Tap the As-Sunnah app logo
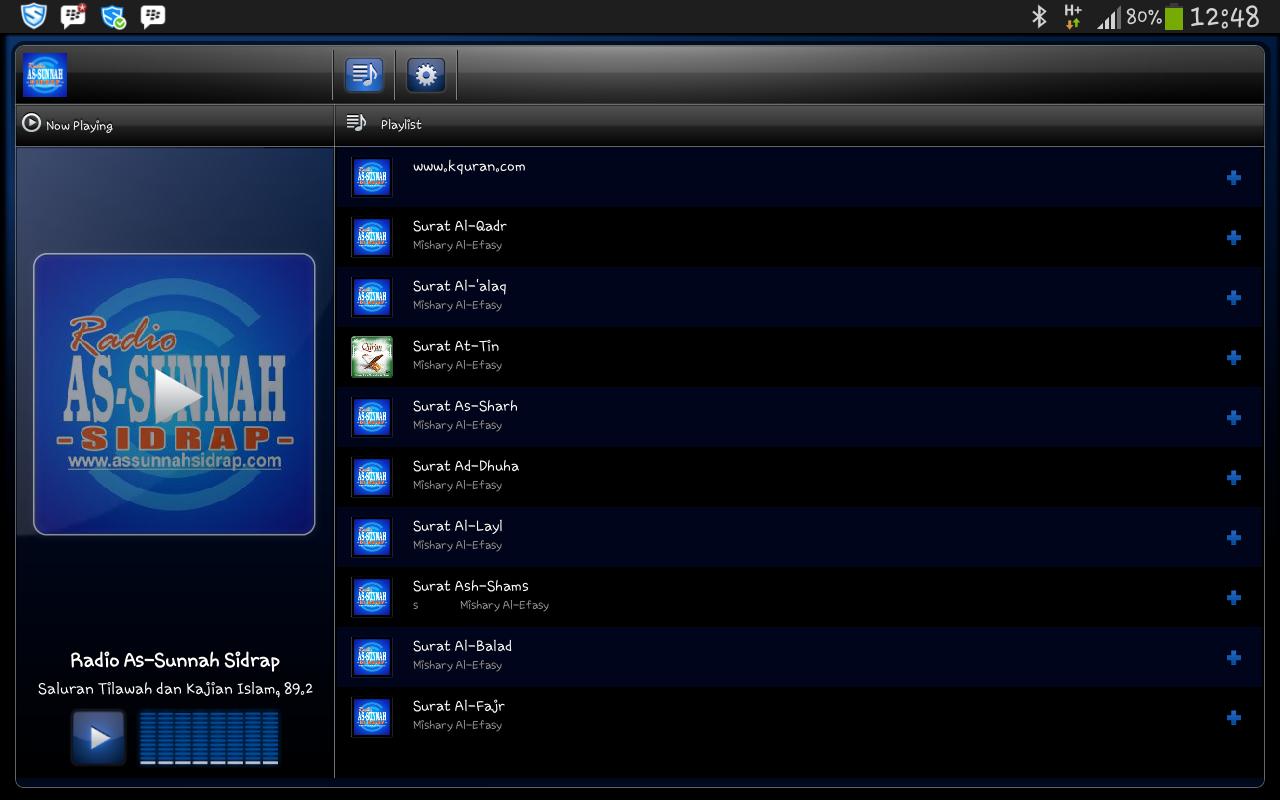This screenshot has width=1280, height=800. [x=45, y=75]
